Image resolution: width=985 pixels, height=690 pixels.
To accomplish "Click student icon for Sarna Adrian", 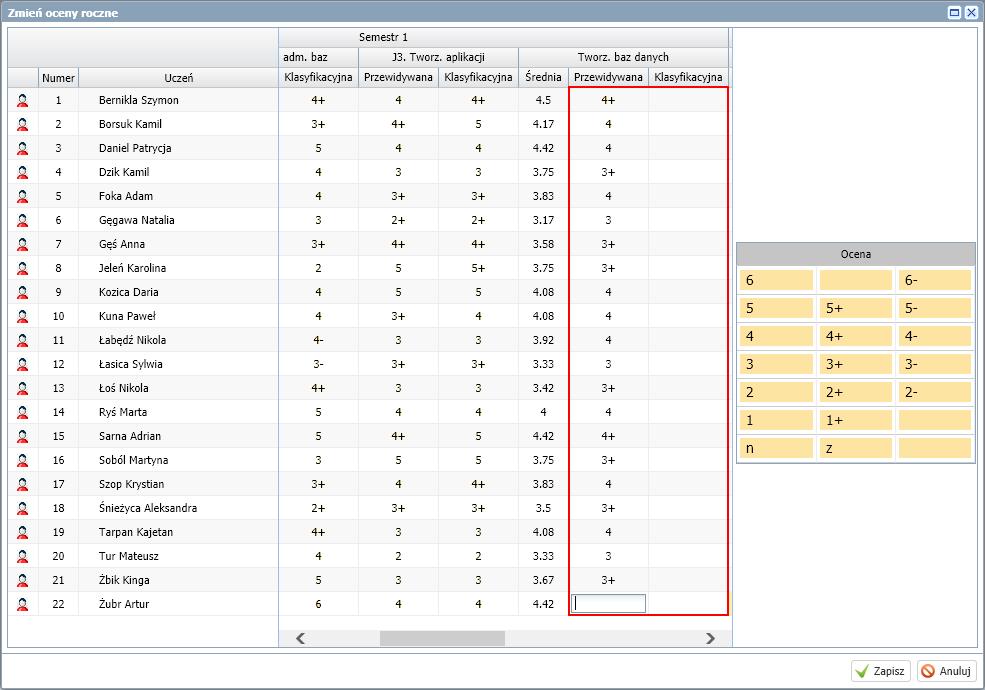I will click(23, 436).
